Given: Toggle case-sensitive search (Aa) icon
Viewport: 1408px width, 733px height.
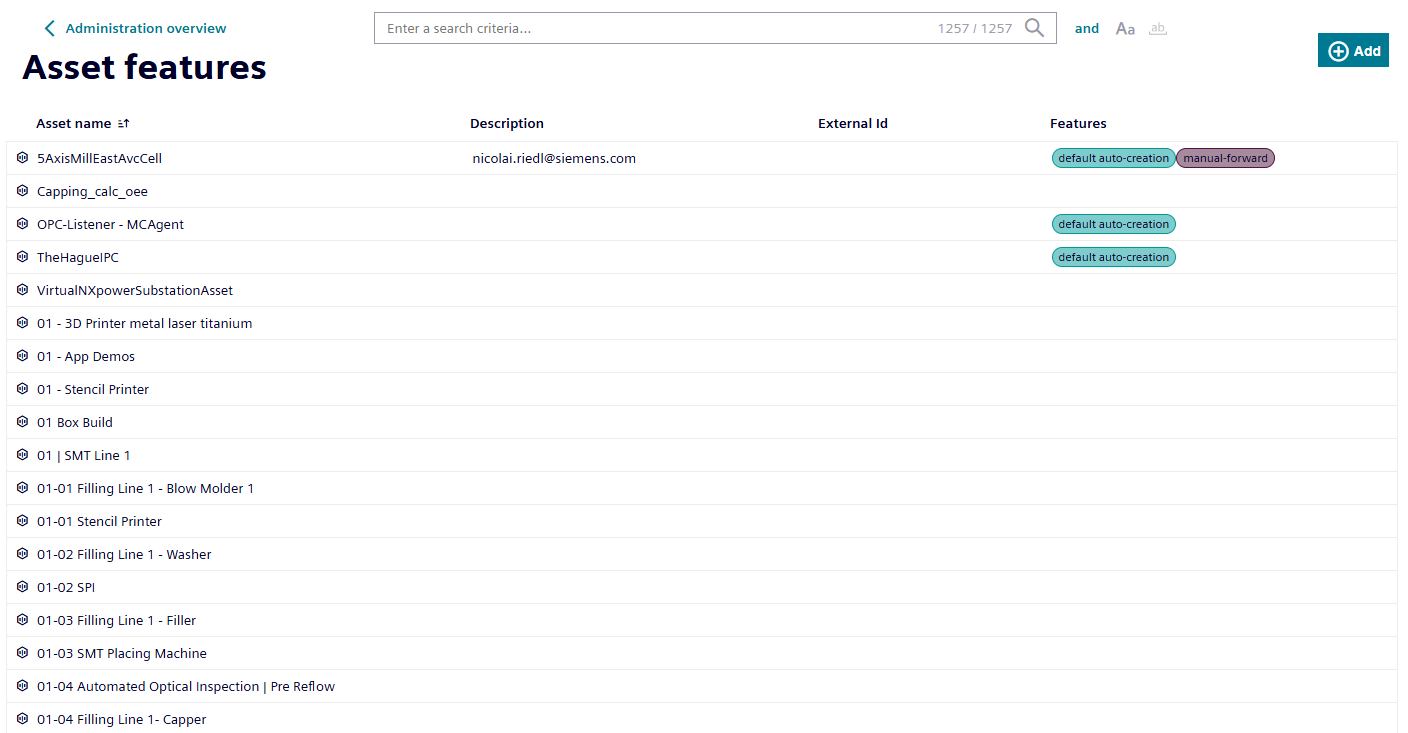Looking at the screenshot, I should click(1125, 29).
